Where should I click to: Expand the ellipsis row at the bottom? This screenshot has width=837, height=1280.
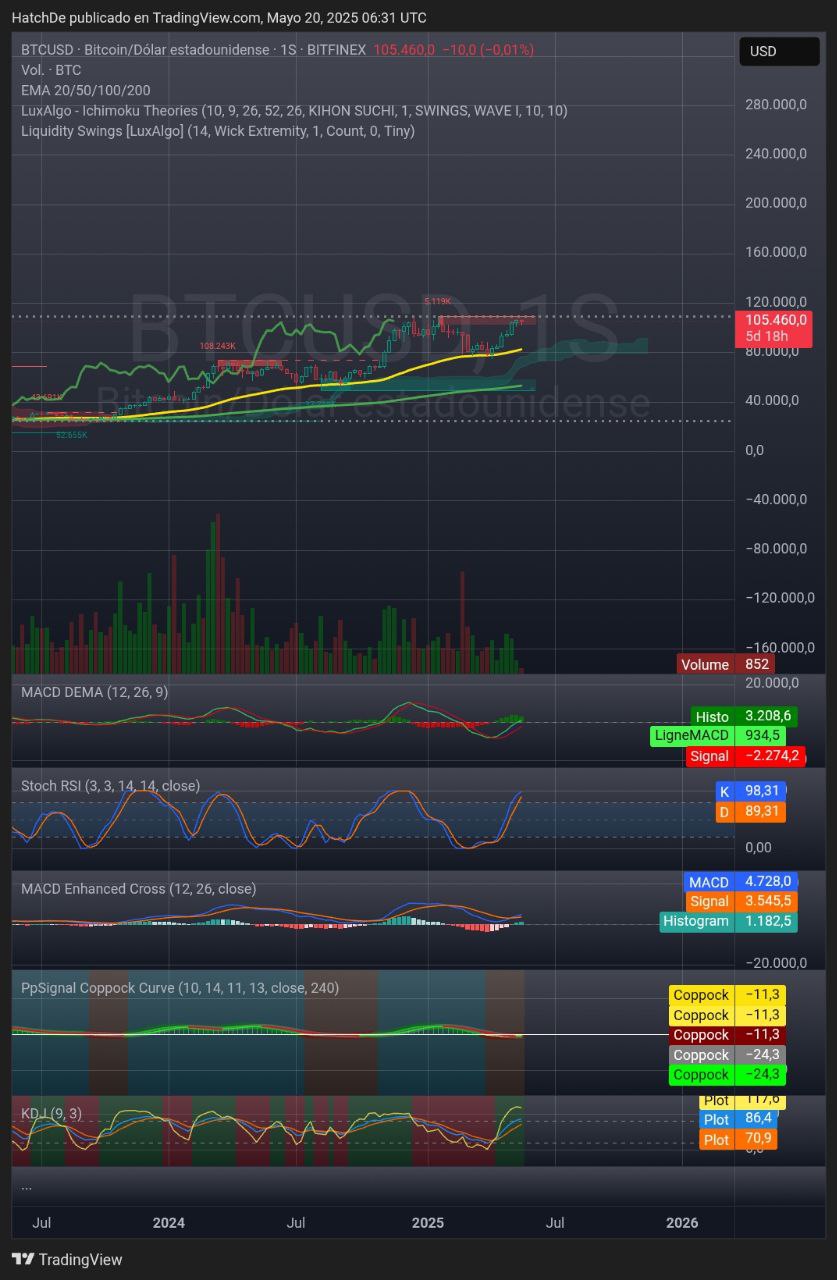point(26,1185)
